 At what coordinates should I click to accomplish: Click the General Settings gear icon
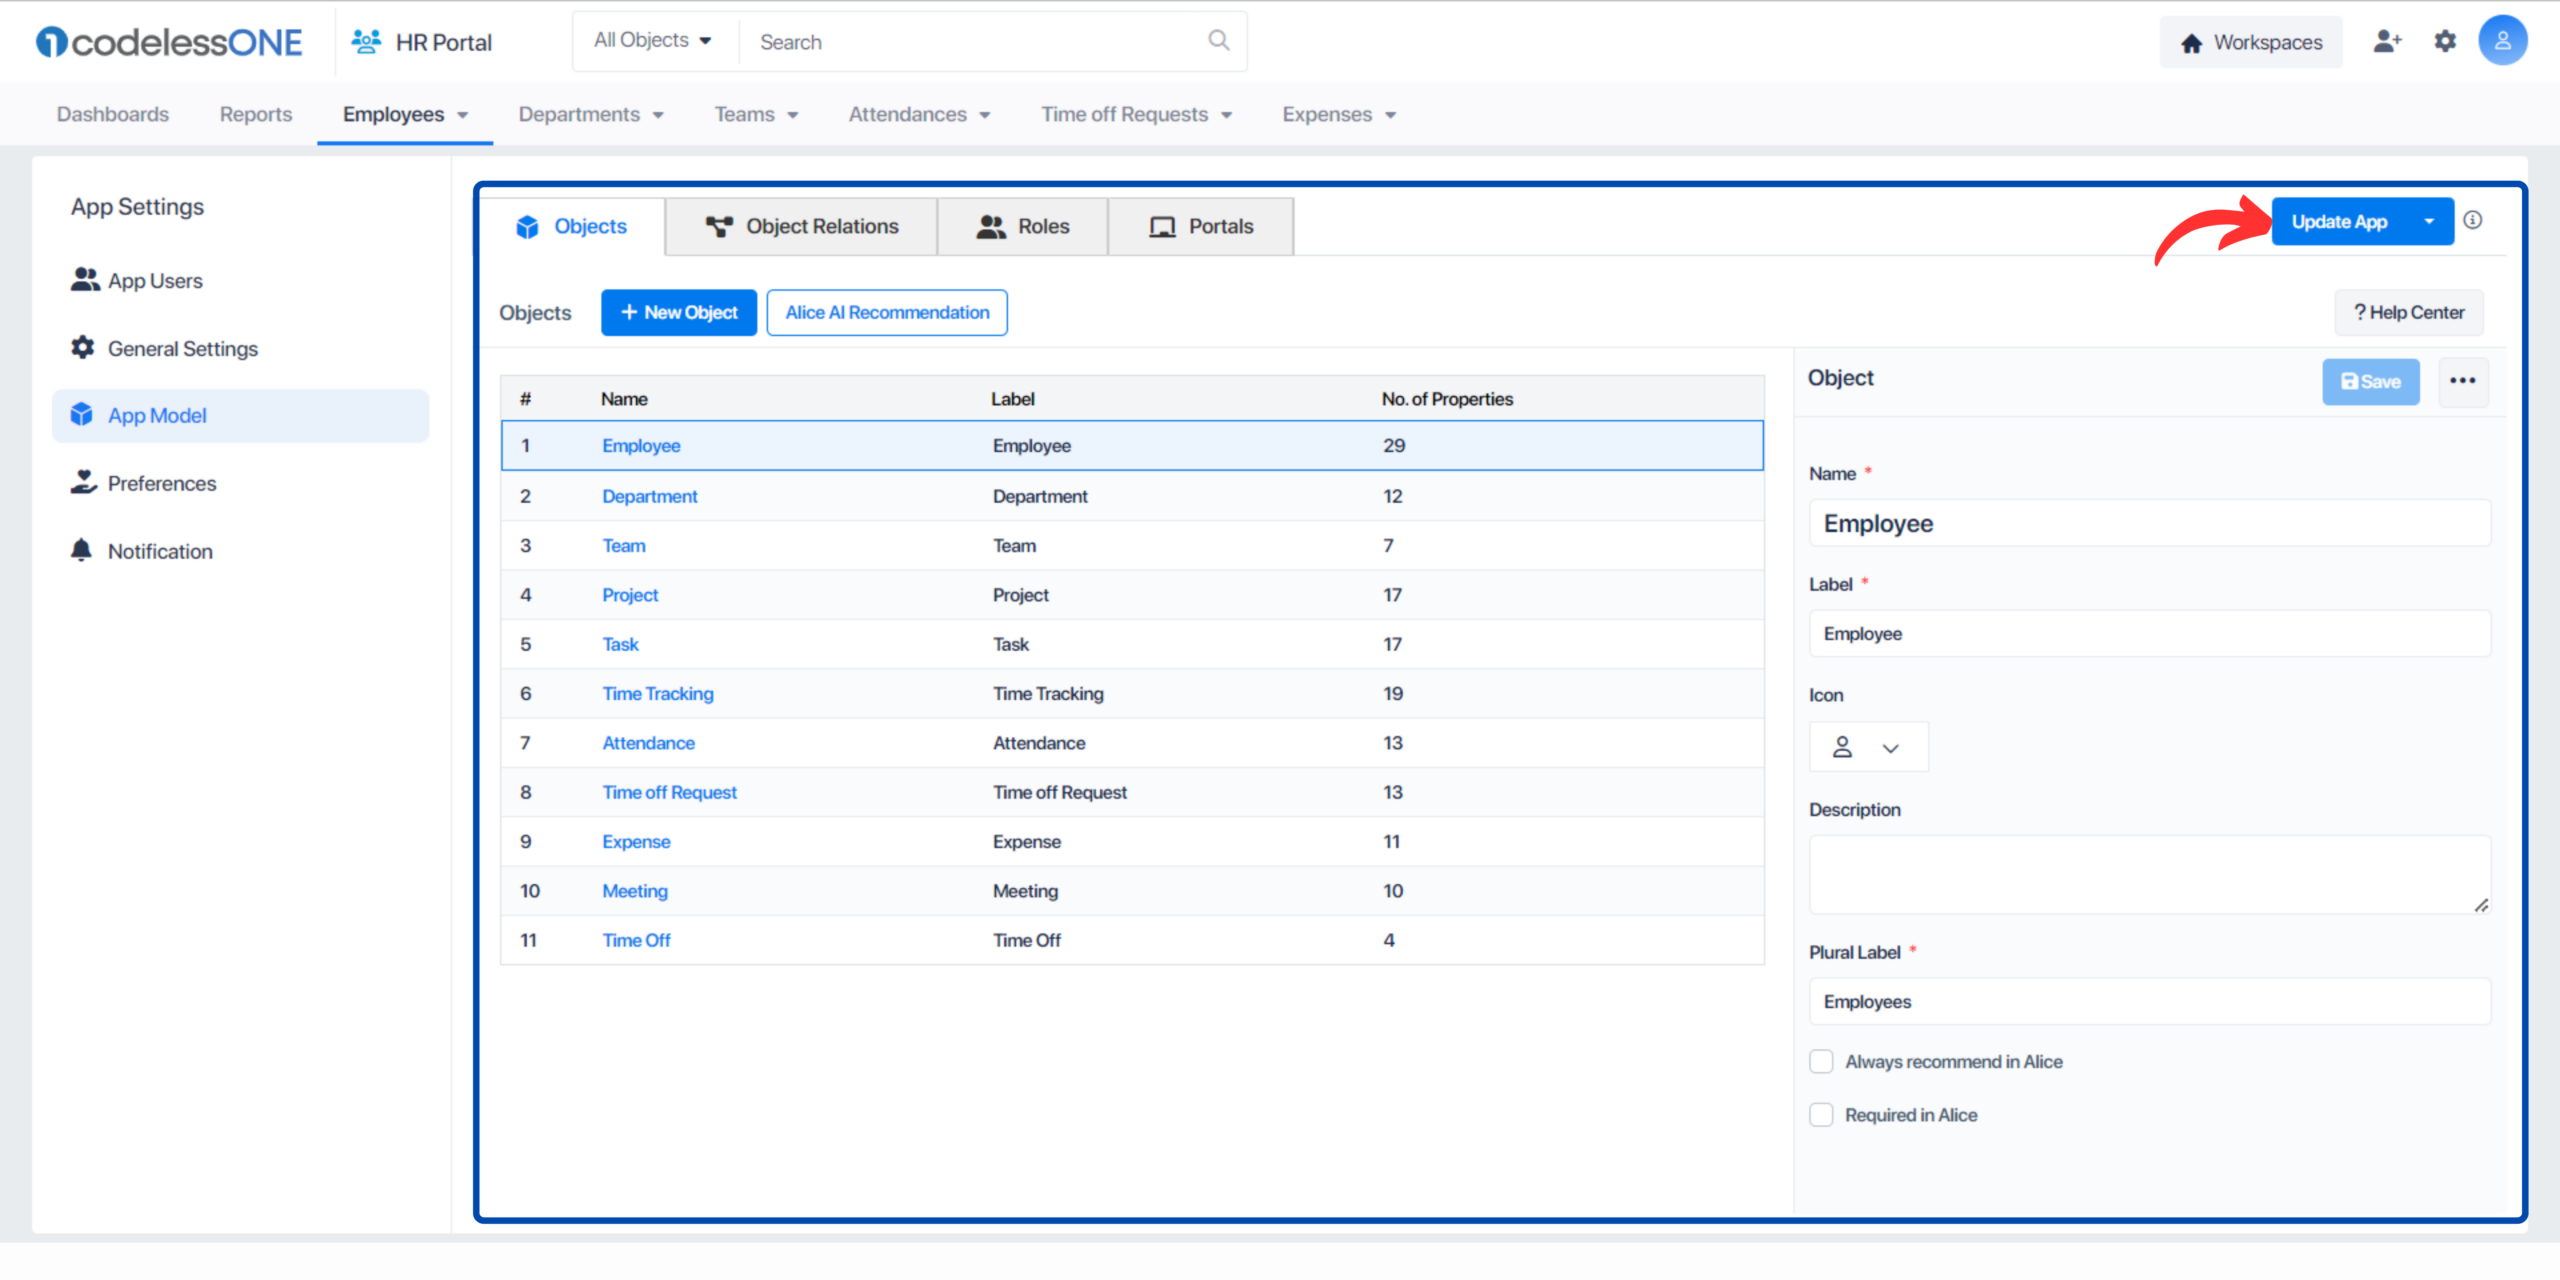tap(83, 348)
